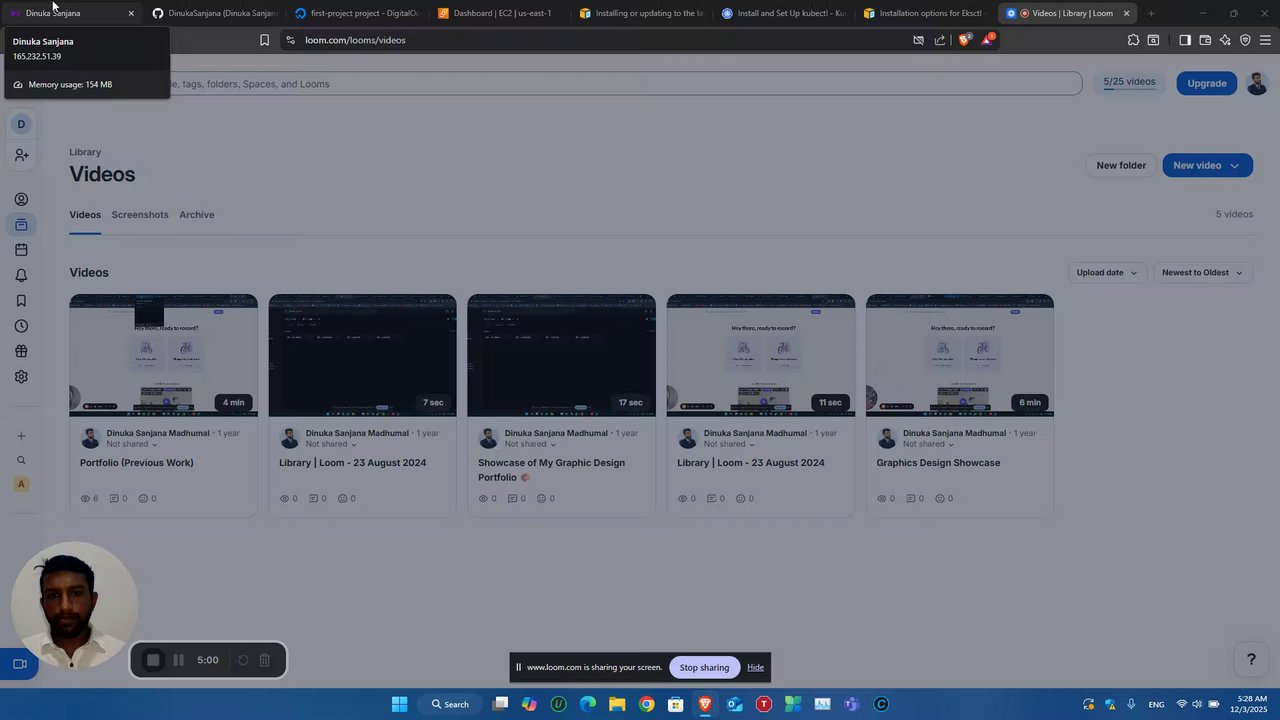
Task: Click the Brave Shields lion icon
Action: coord(964,40)
